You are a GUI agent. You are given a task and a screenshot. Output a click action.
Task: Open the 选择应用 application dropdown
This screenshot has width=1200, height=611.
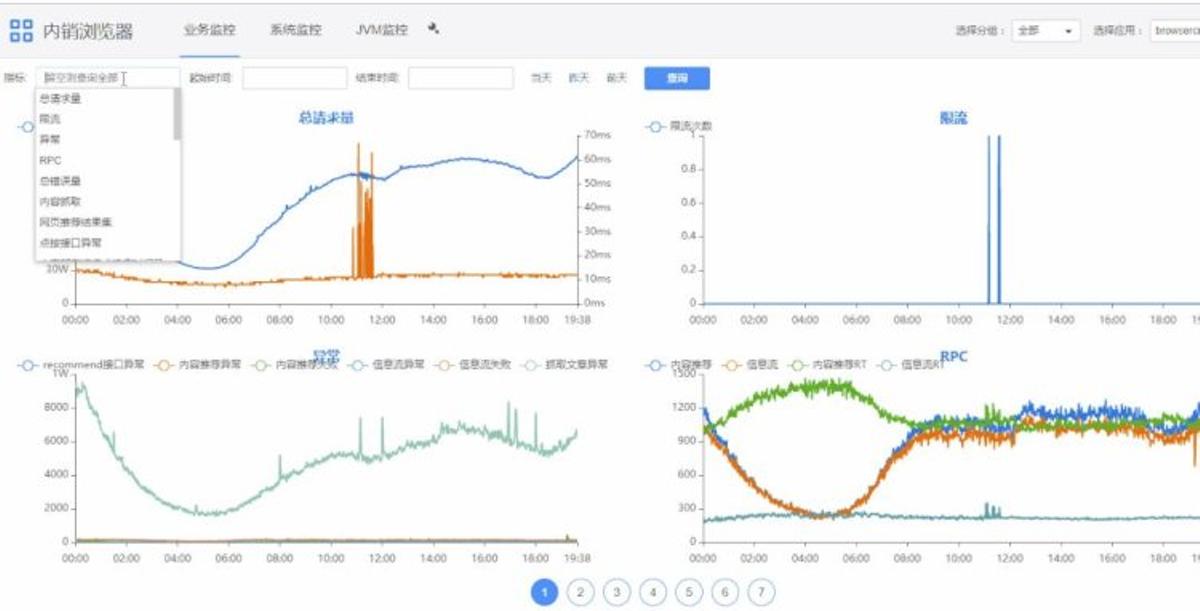tap(1174, 31)
